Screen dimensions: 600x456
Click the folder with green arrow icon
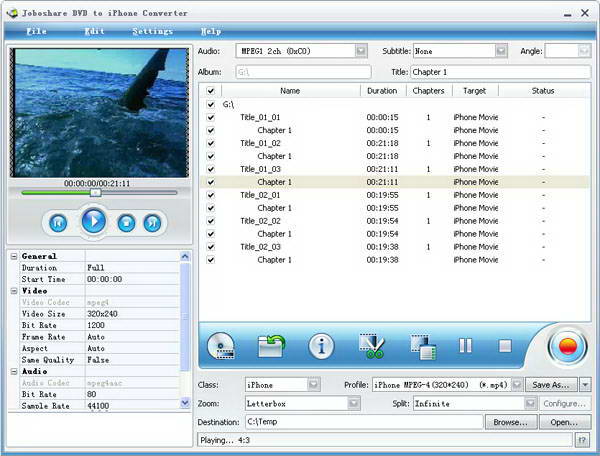click(271, 347)
